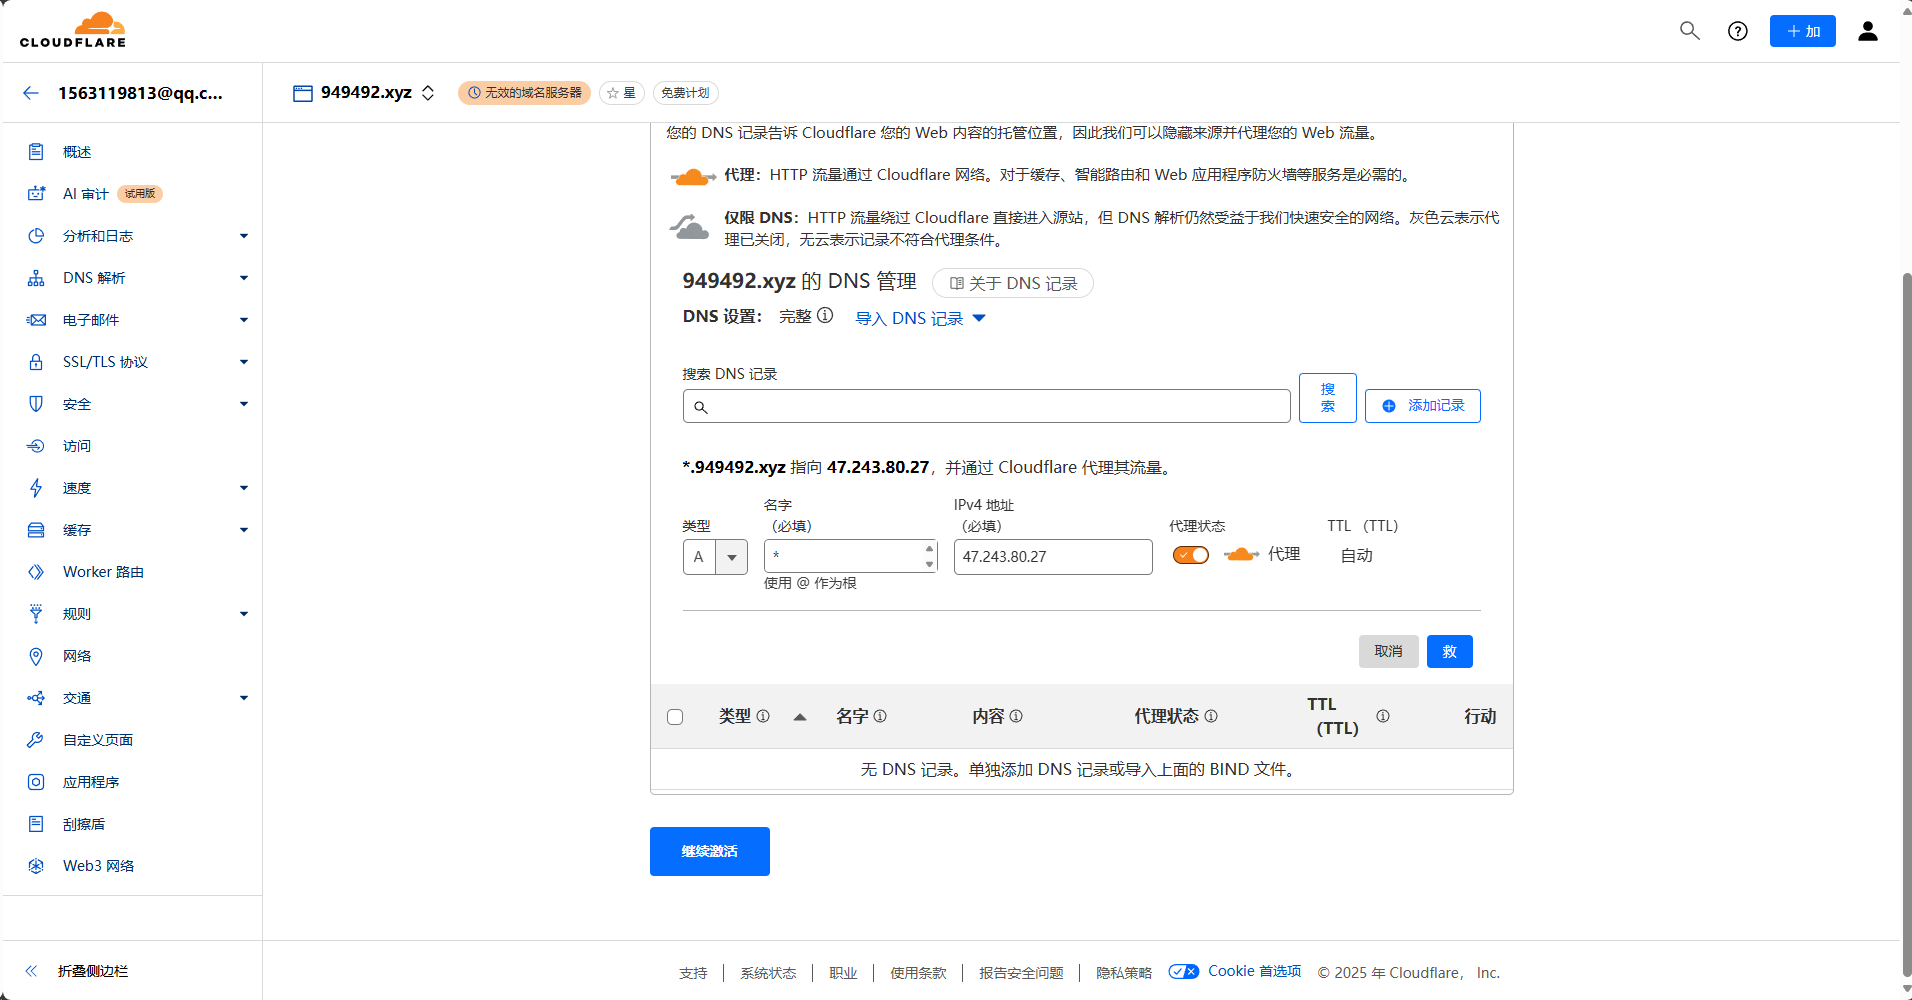
Task: Go back with the left arrow icon
Action: (31, 93)
